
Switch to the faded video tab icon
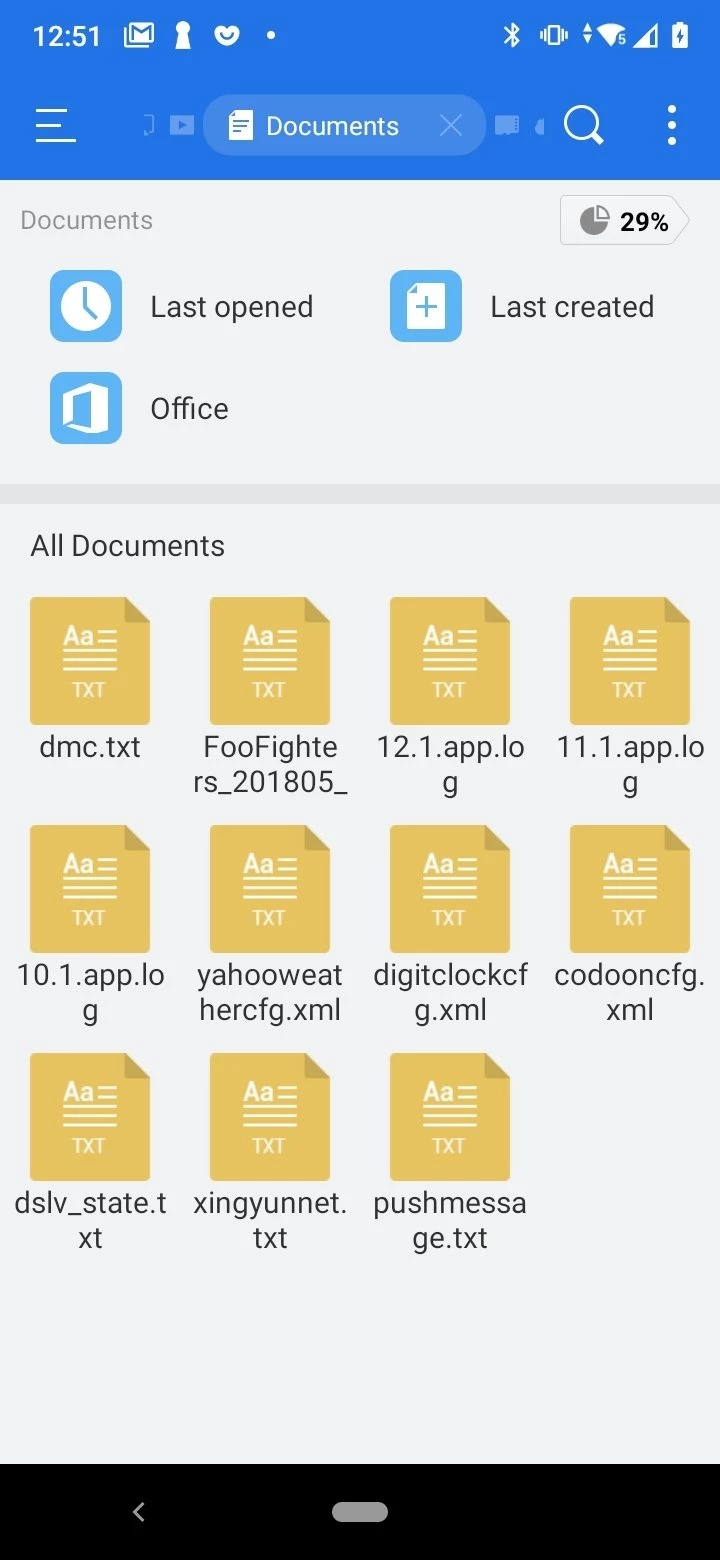tap(182, 125)
